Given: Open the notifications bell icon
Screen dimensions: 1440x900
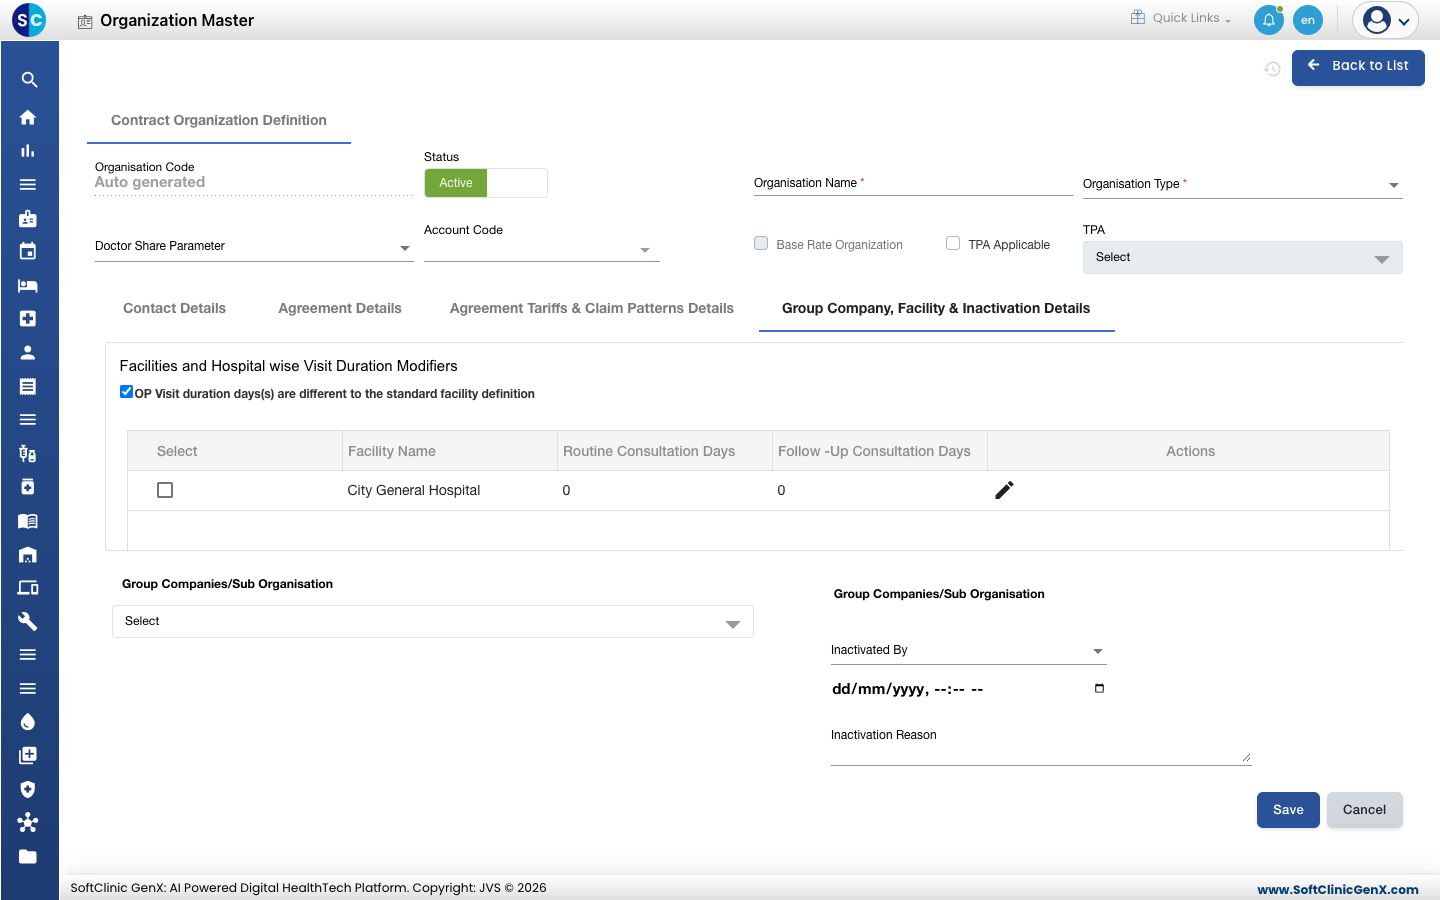Looking at the screenshot, I should click(x=1269, y=20).
